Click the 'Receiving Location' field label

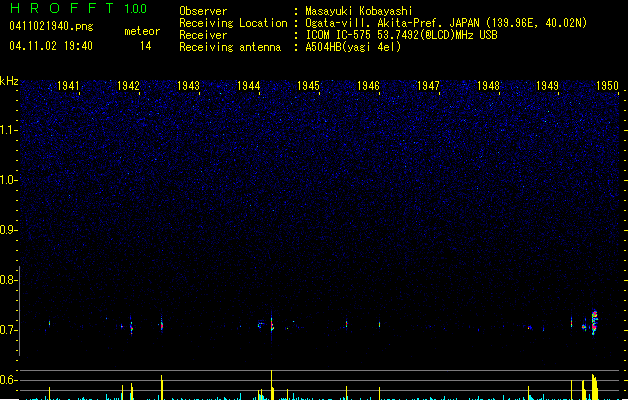pos(233,23)
